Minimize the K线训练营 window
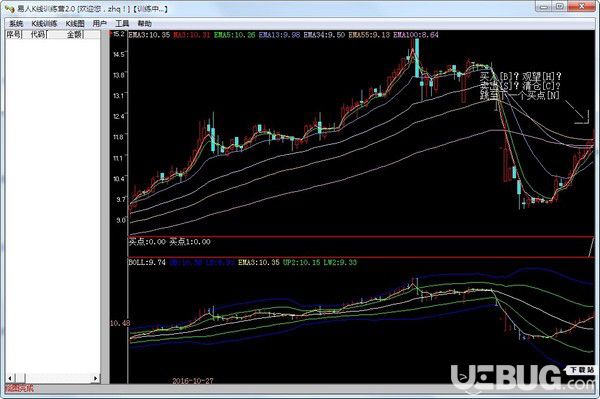 click(544, 7)
